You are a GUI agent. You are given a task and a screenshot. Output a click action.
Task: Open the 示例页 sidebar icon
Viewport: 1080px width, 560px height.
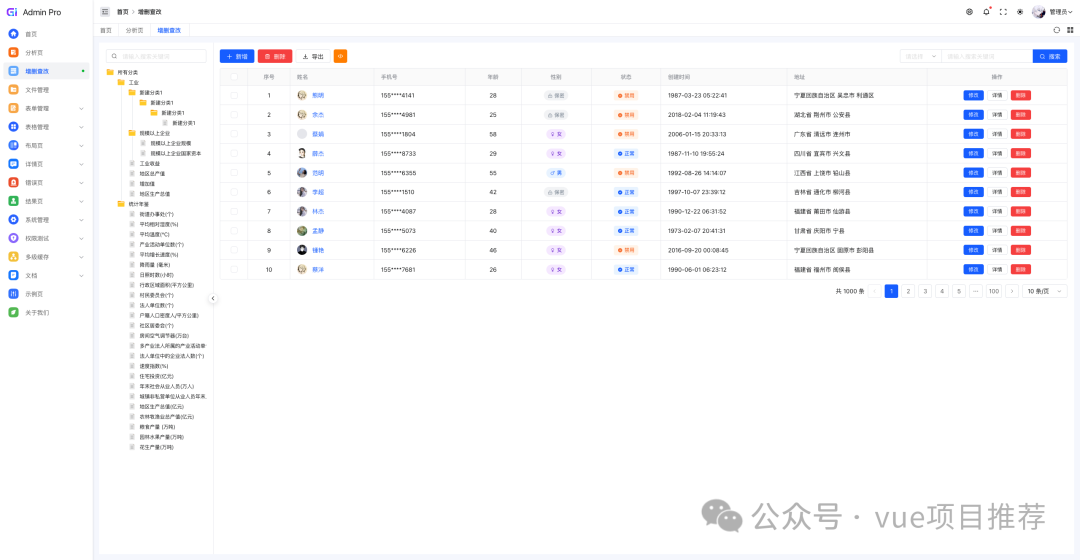click(x=13, y=294)
